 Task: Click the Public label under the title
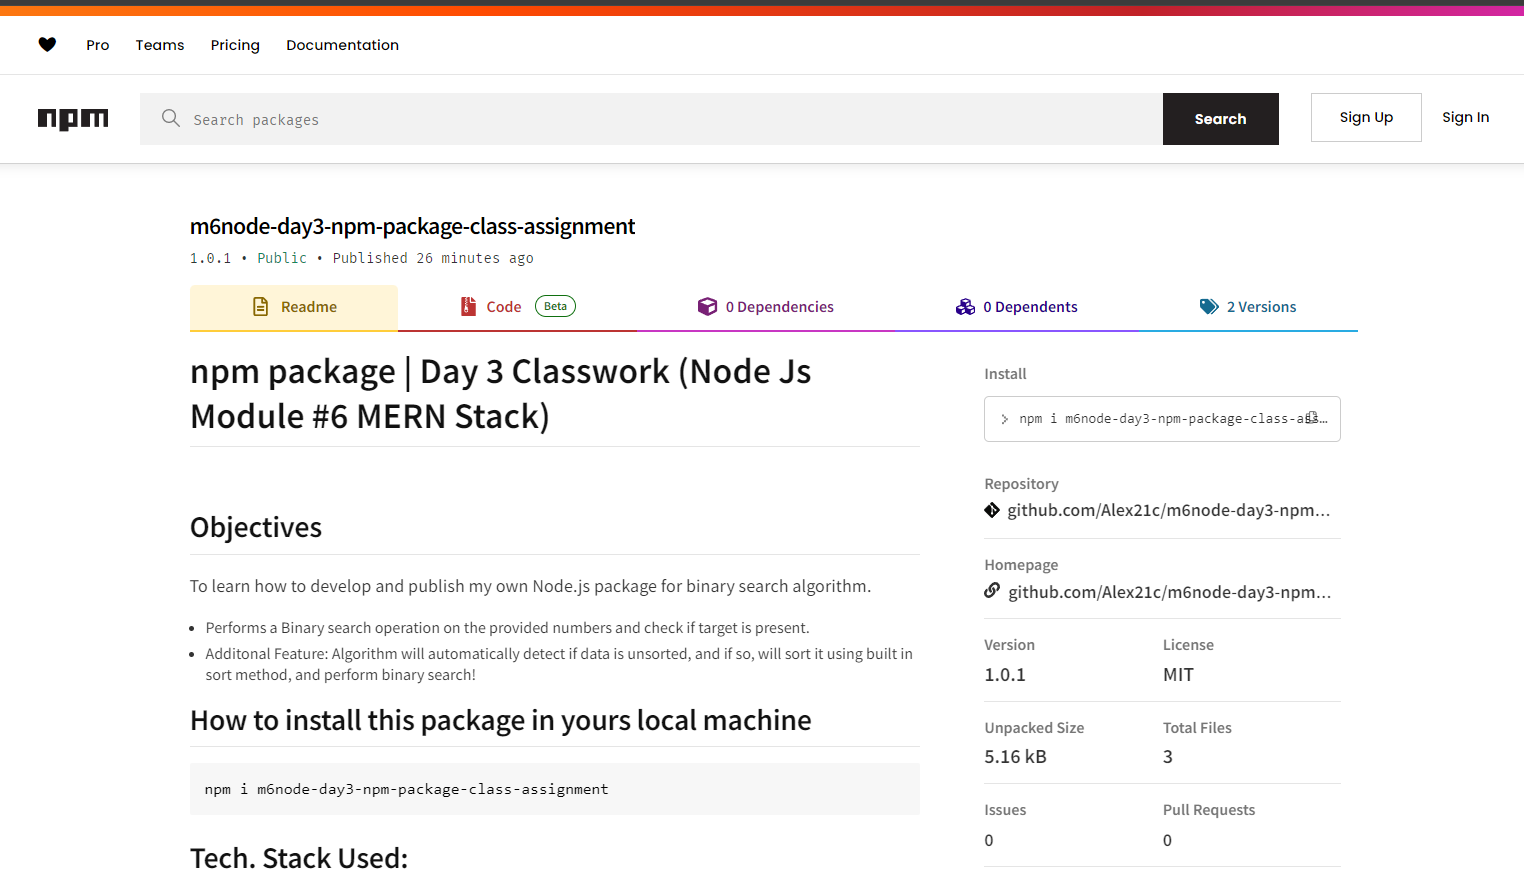(282, 258)
